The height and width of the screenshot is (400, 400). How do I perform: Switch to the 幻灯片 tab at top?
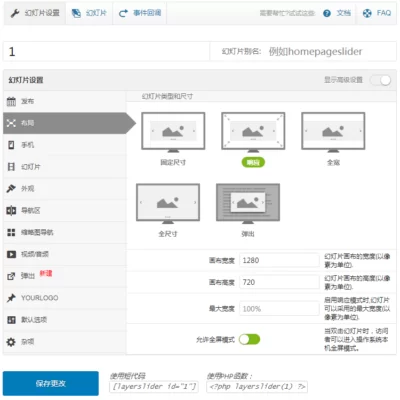(89, 13)
